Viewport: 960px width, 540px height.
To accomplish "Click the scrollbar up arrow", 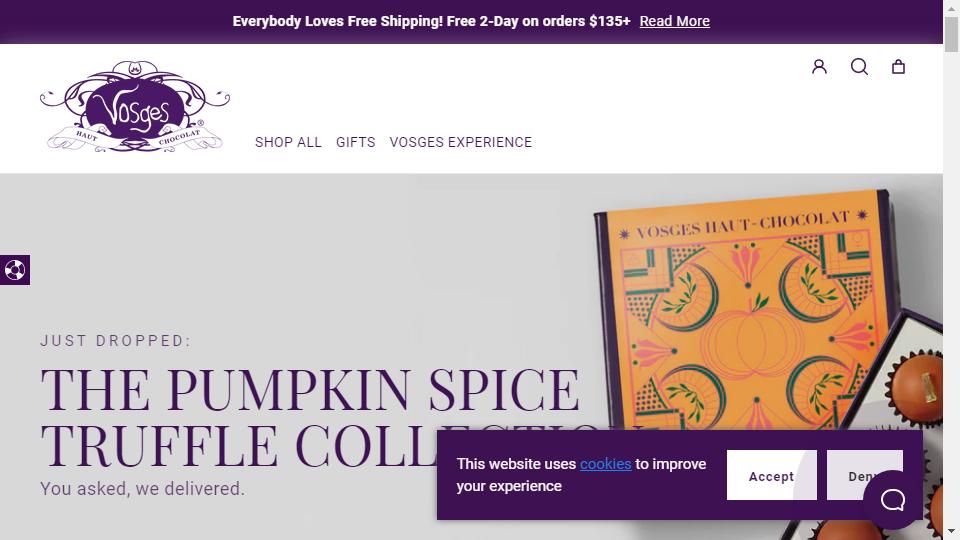I will [x=951, y=8].
